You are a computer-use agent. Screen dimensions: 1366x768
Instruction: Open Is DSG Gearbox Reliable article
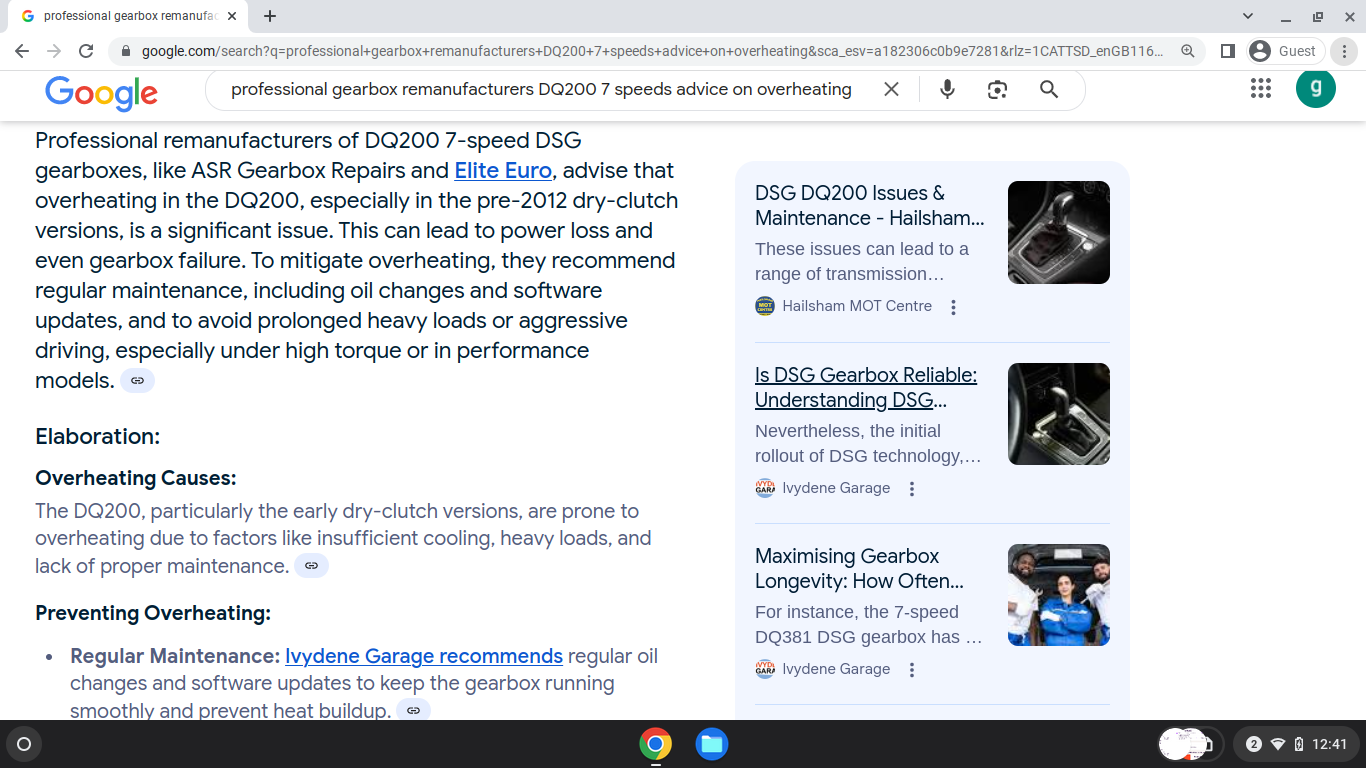(x=866, y=387)
